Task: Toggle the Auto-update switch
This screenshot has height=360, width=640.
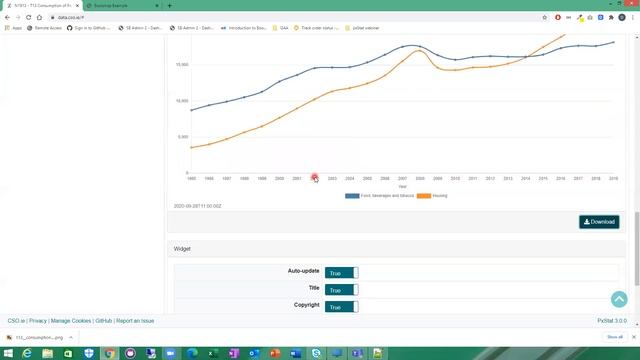Action: pyautogui.click(x=342, y=273)
